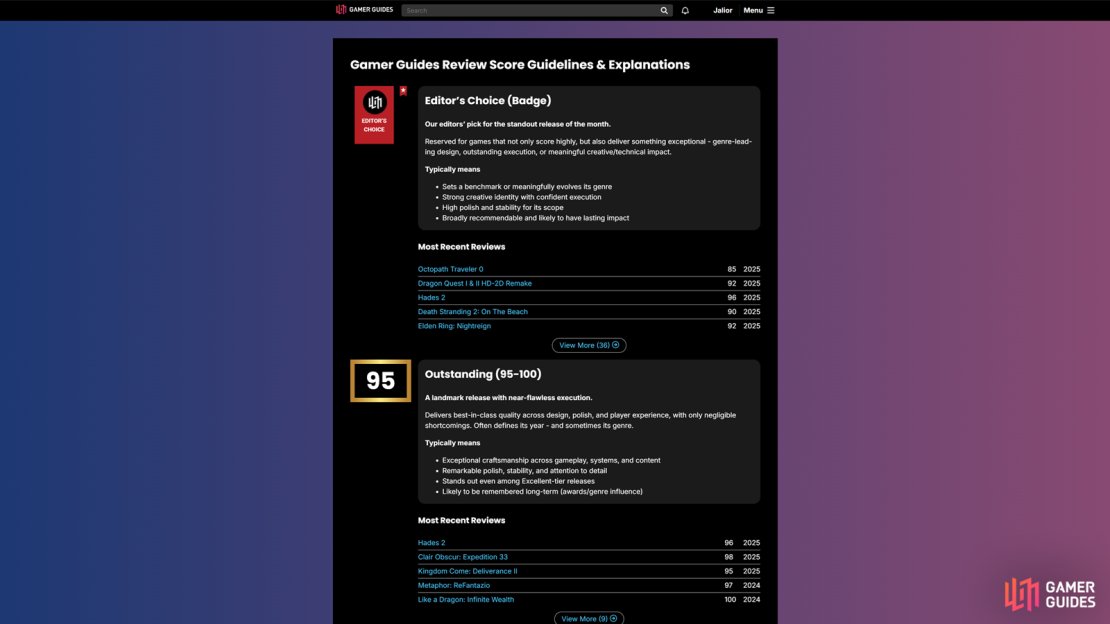This screenshot has width=1110, height=624.
Task: Open Death Stranding 2: On The Beach review
Action: (x=472, y=312)
